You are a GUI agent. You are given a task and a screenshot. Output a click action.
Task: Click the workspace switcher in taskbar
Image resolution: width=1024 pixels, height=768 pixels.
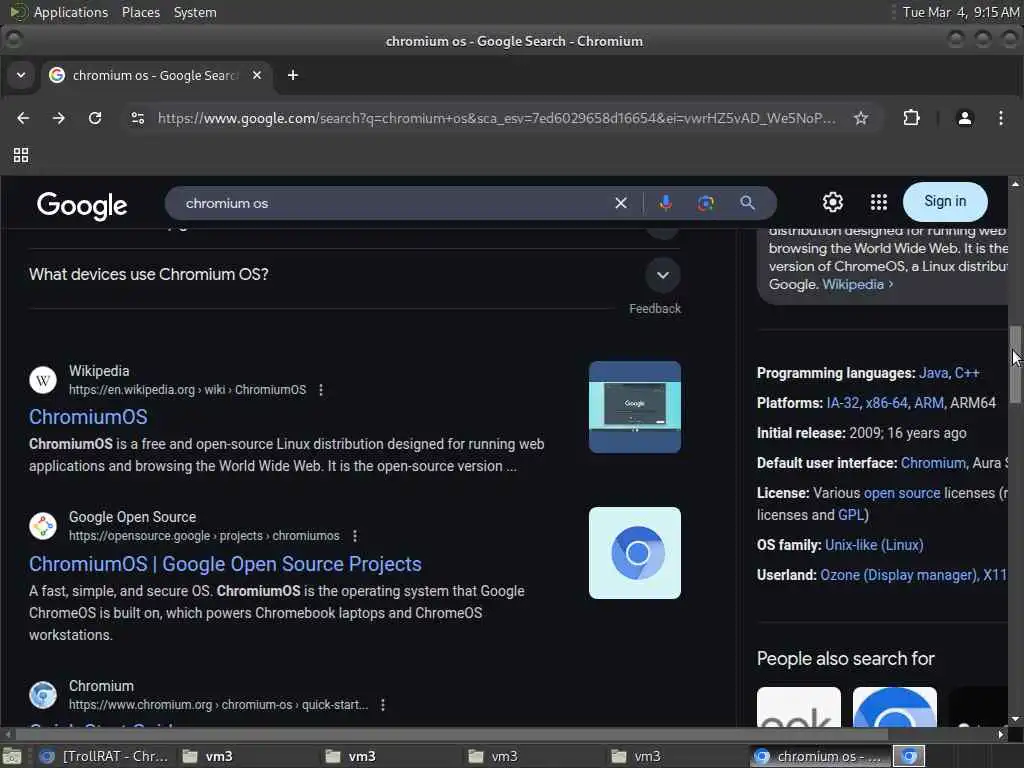909,756
